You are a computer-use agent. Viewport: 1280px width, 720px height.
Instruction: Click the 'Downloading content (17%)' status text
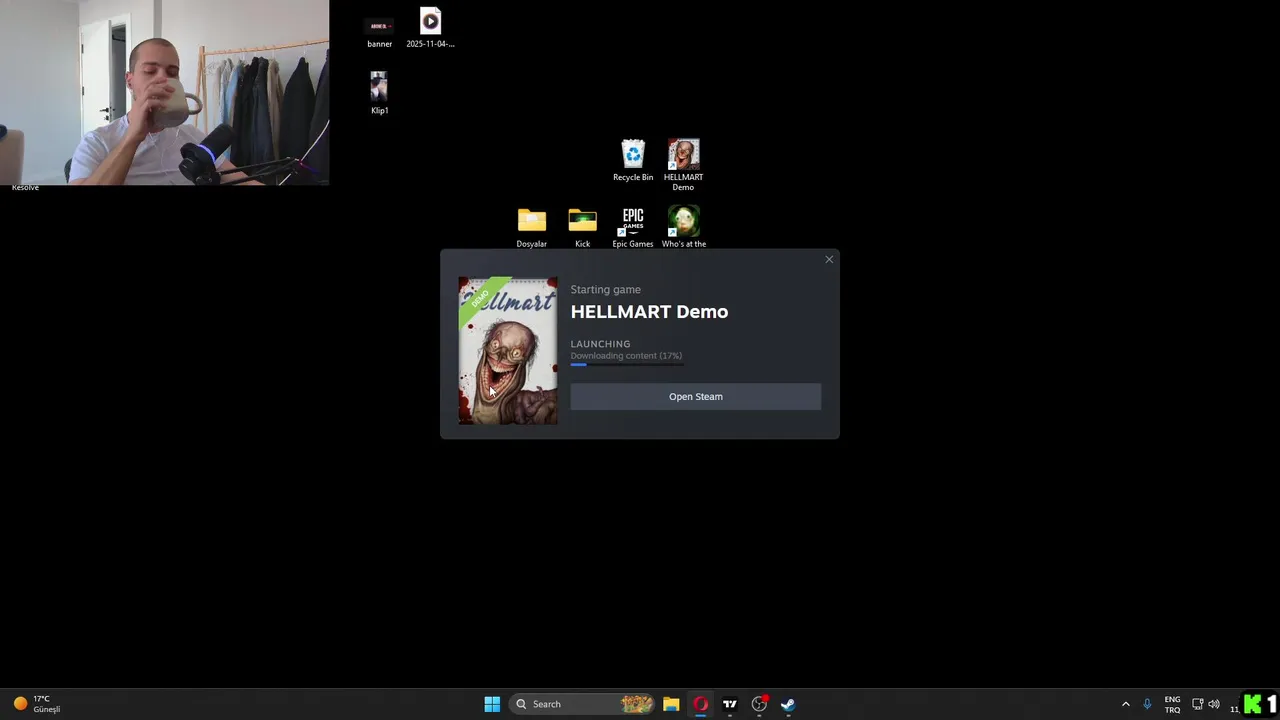point(626,356)
